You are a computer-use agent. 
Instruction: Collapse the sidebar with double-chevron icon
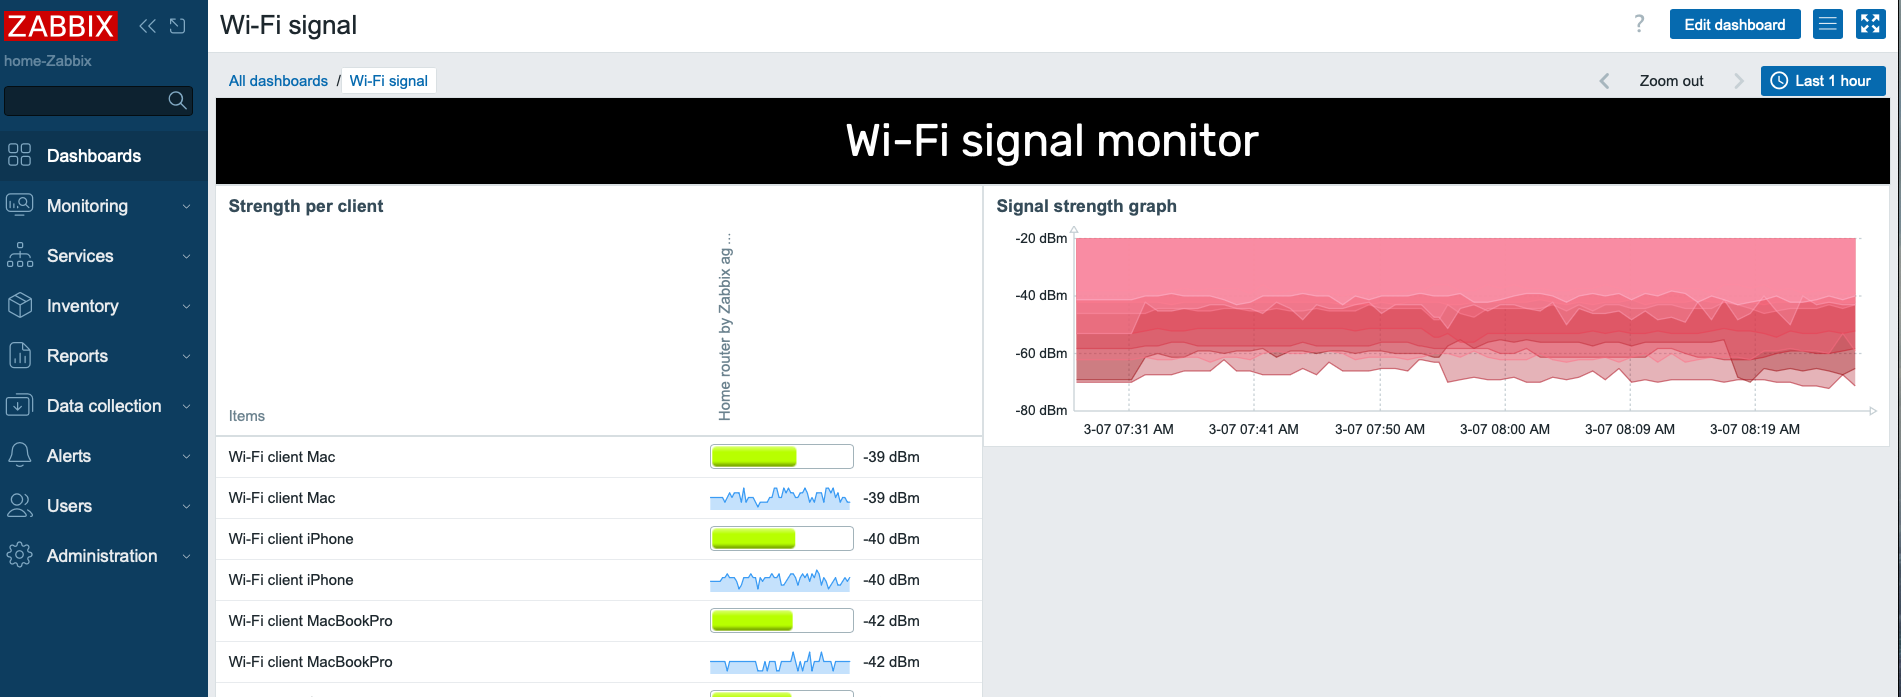click(148, 26)
